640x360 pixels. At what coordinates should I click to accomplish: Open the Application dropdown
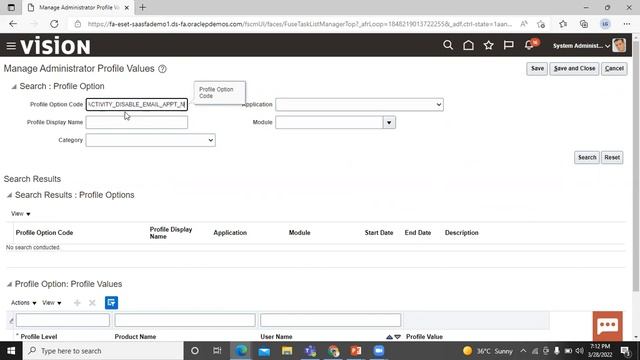coord(359,104)
